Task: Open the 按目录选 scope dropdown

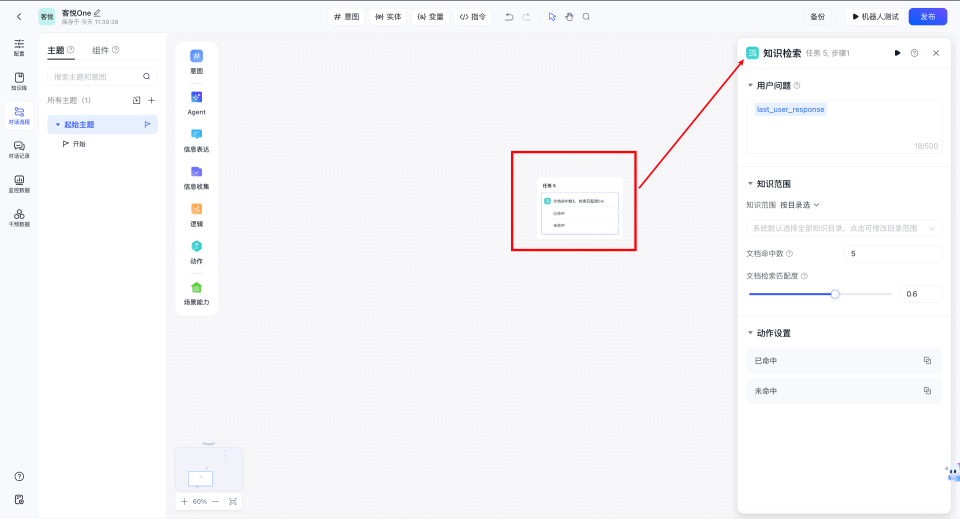Action: [x=800, y=205]
